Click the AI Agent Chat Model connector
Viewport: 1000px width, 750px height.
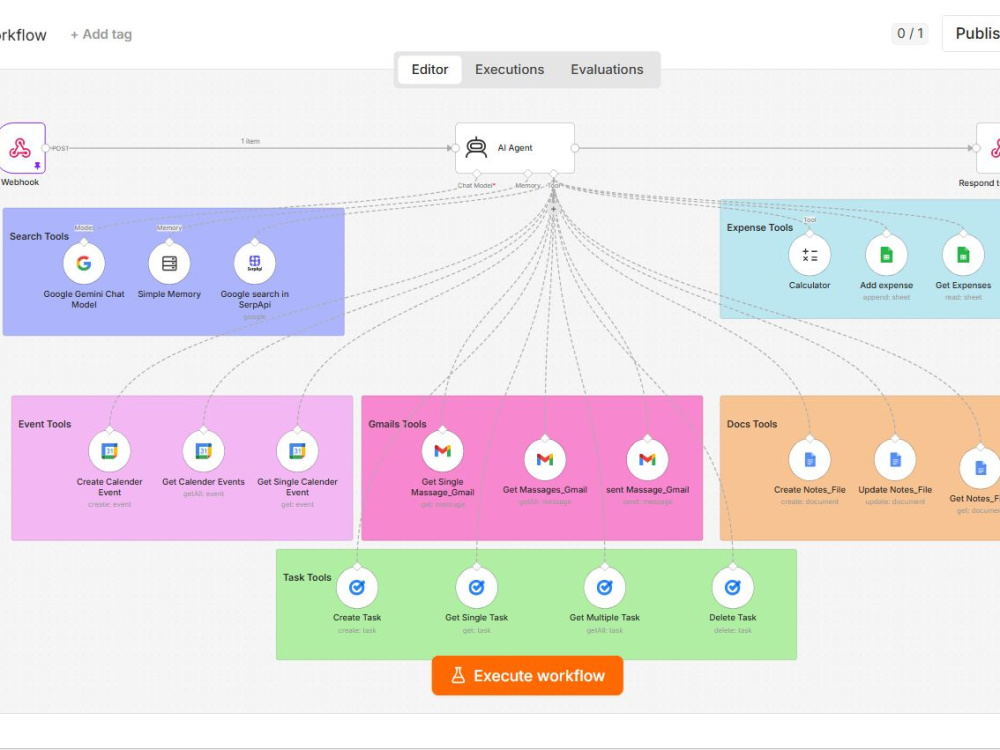[x=476, y=173]
